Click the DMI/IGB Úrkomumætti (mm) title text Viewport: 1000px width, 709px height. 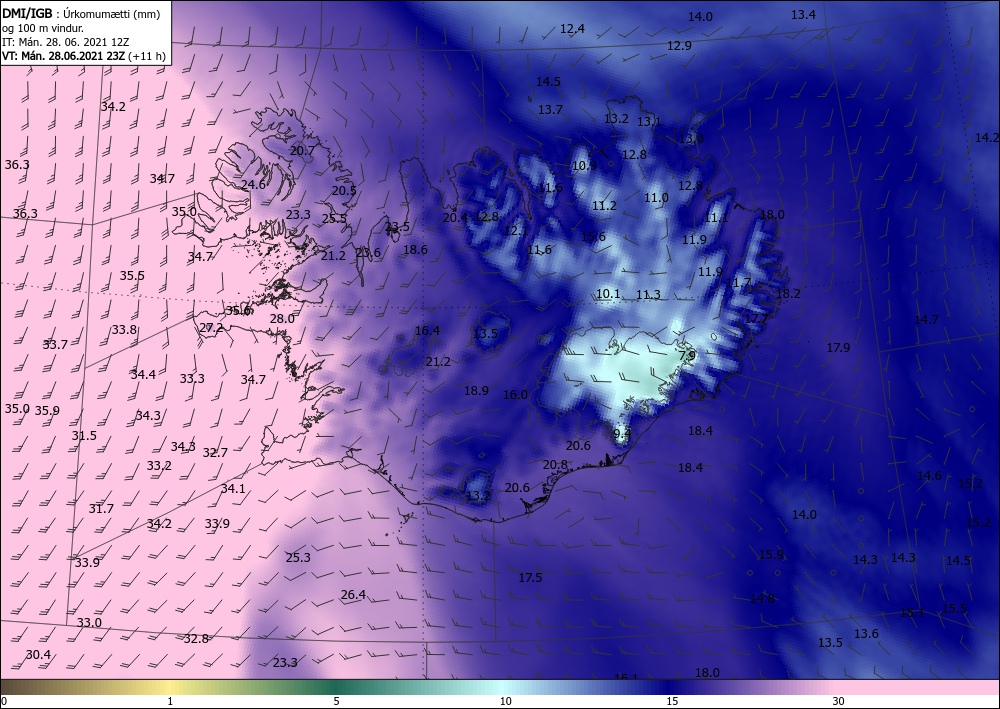81,13
